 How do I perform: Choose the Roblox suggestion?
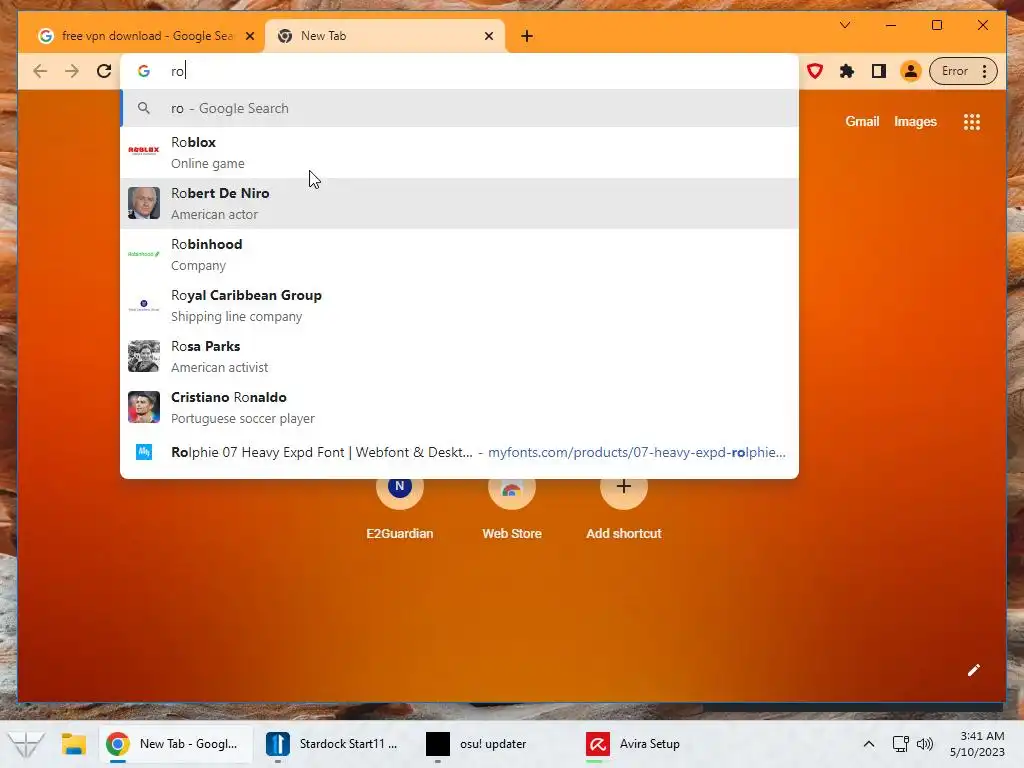point(459,152)
